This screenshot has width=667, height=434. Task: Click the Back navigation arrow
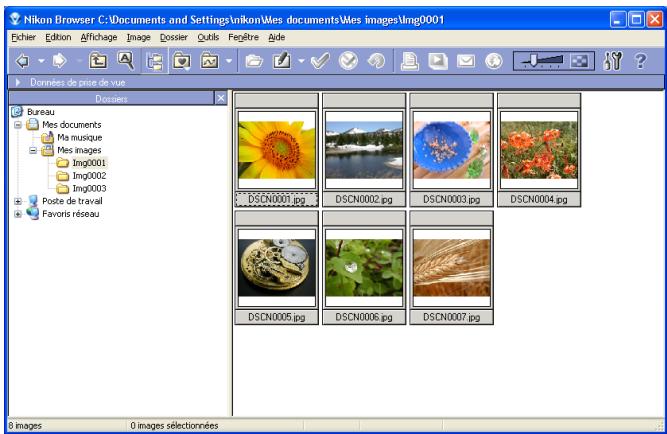point(23,61)
